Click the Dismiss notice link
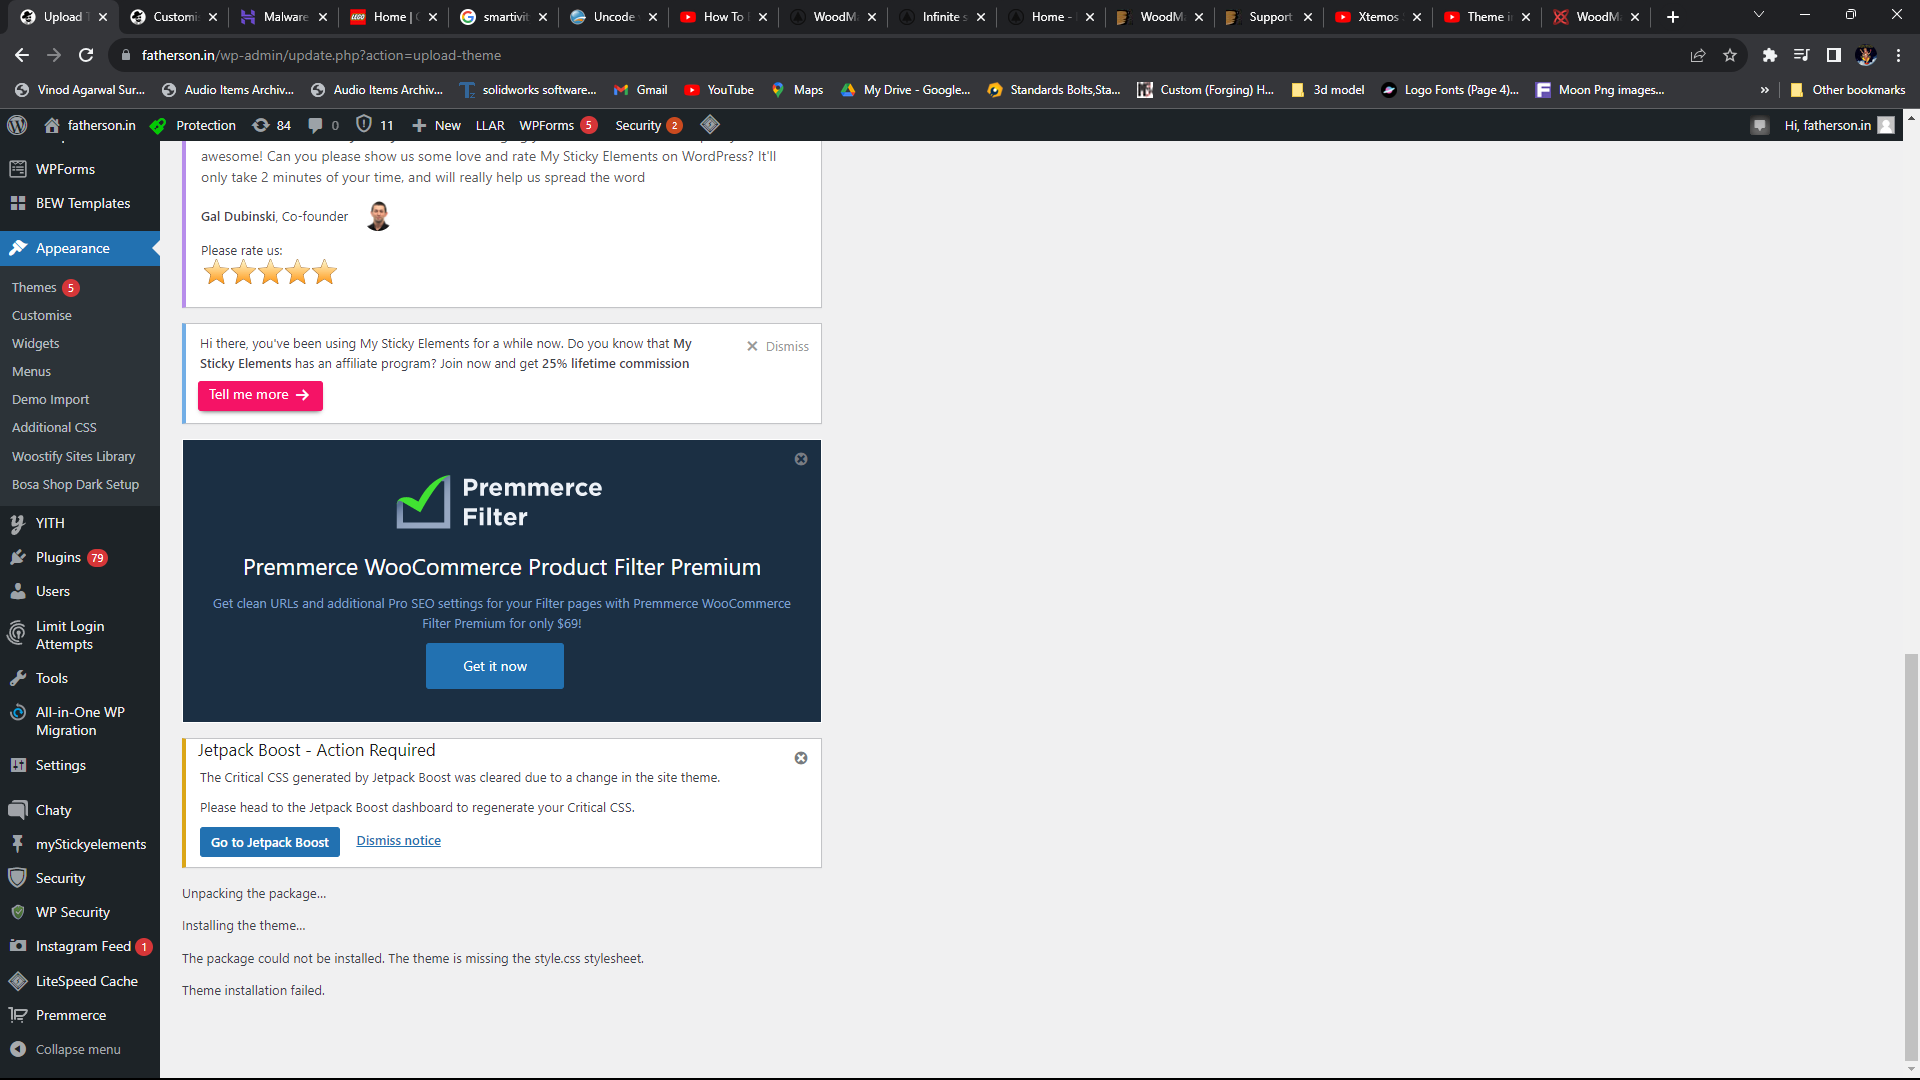This screenshot has width=1920, height=1080. (x=399, y=841)
